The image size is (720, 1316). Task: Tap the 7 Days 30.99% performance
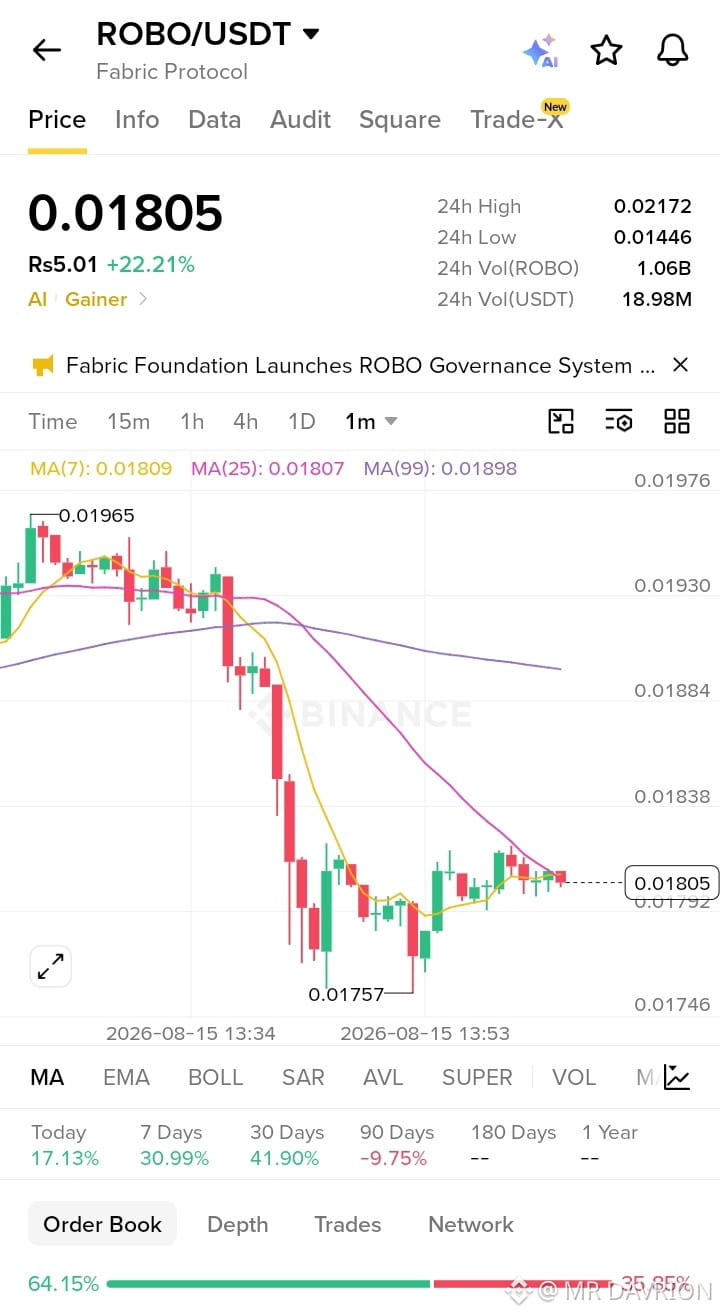[174, 1145]
